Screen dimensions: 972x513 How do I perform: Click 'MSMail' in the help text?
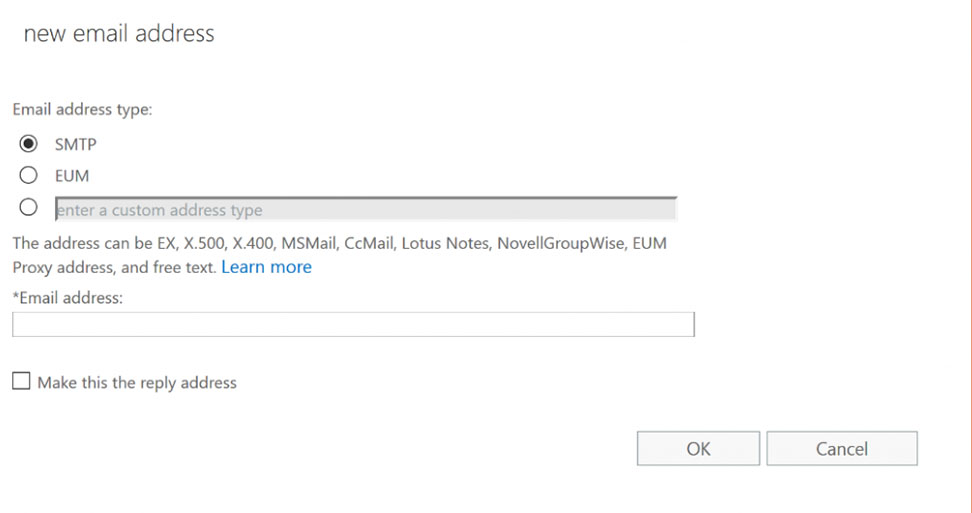point(309,243)
